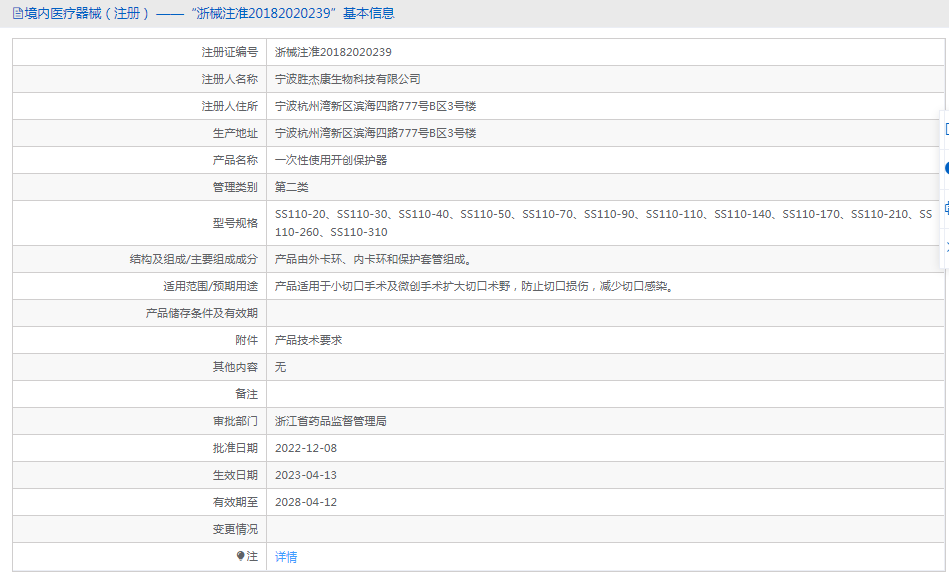
Task: Click the 管理类别 row label
Action: [235, 187]
